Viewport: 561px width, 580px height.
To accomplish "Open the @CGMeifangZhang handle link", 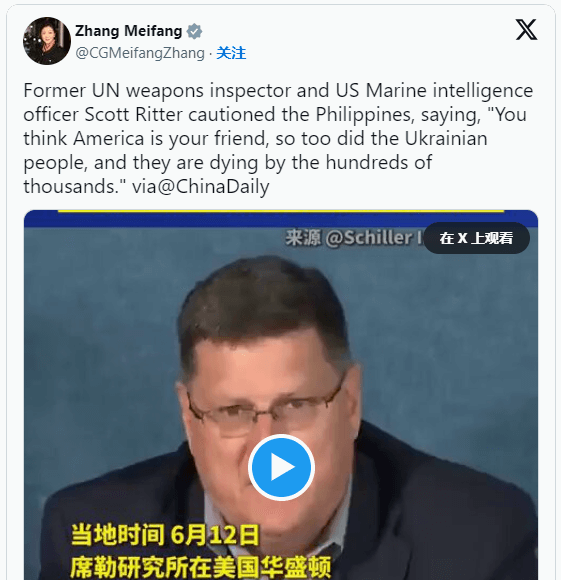I will point(140,53).
